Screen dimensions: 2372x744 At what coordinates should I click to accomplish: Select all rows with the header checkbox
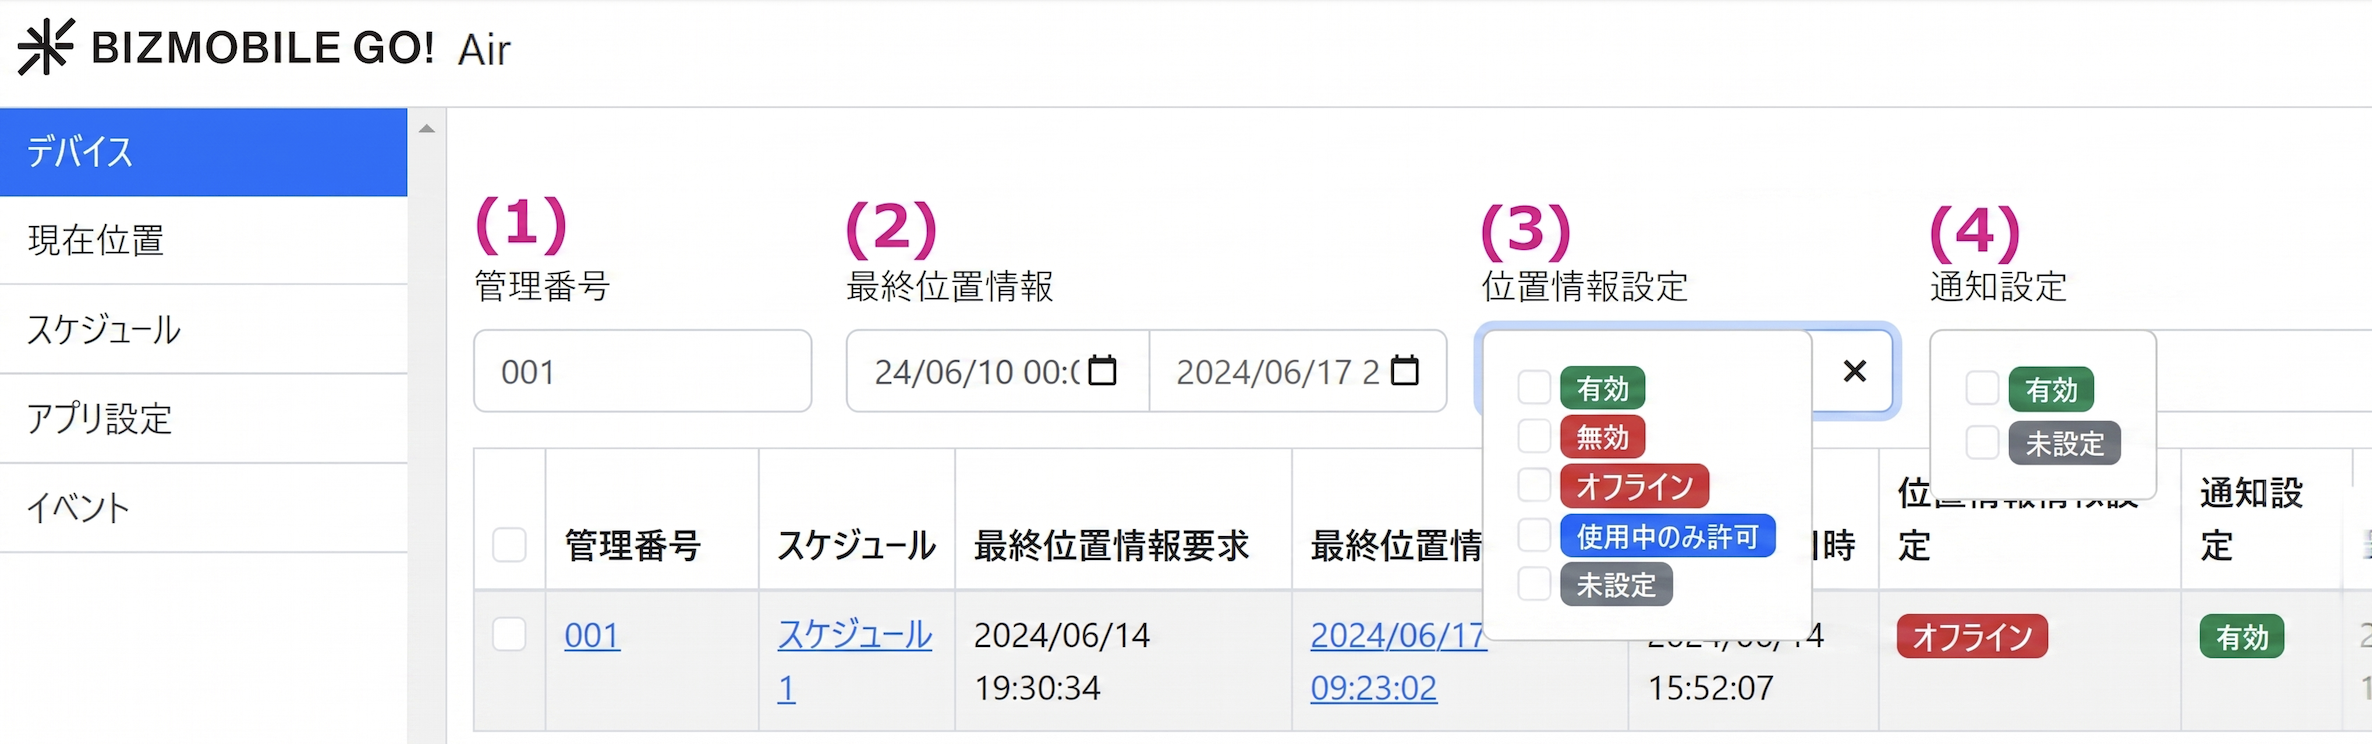[x=509, y=545]
